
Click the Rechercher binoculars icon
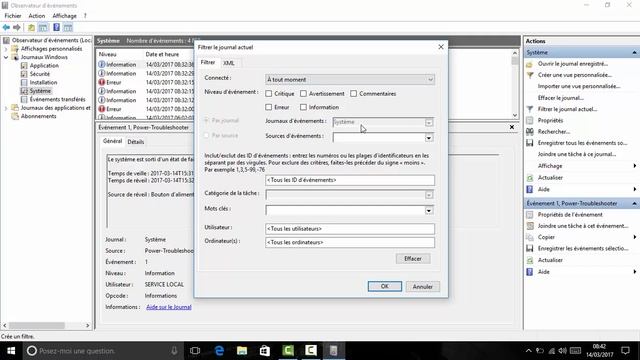point(530,131)
